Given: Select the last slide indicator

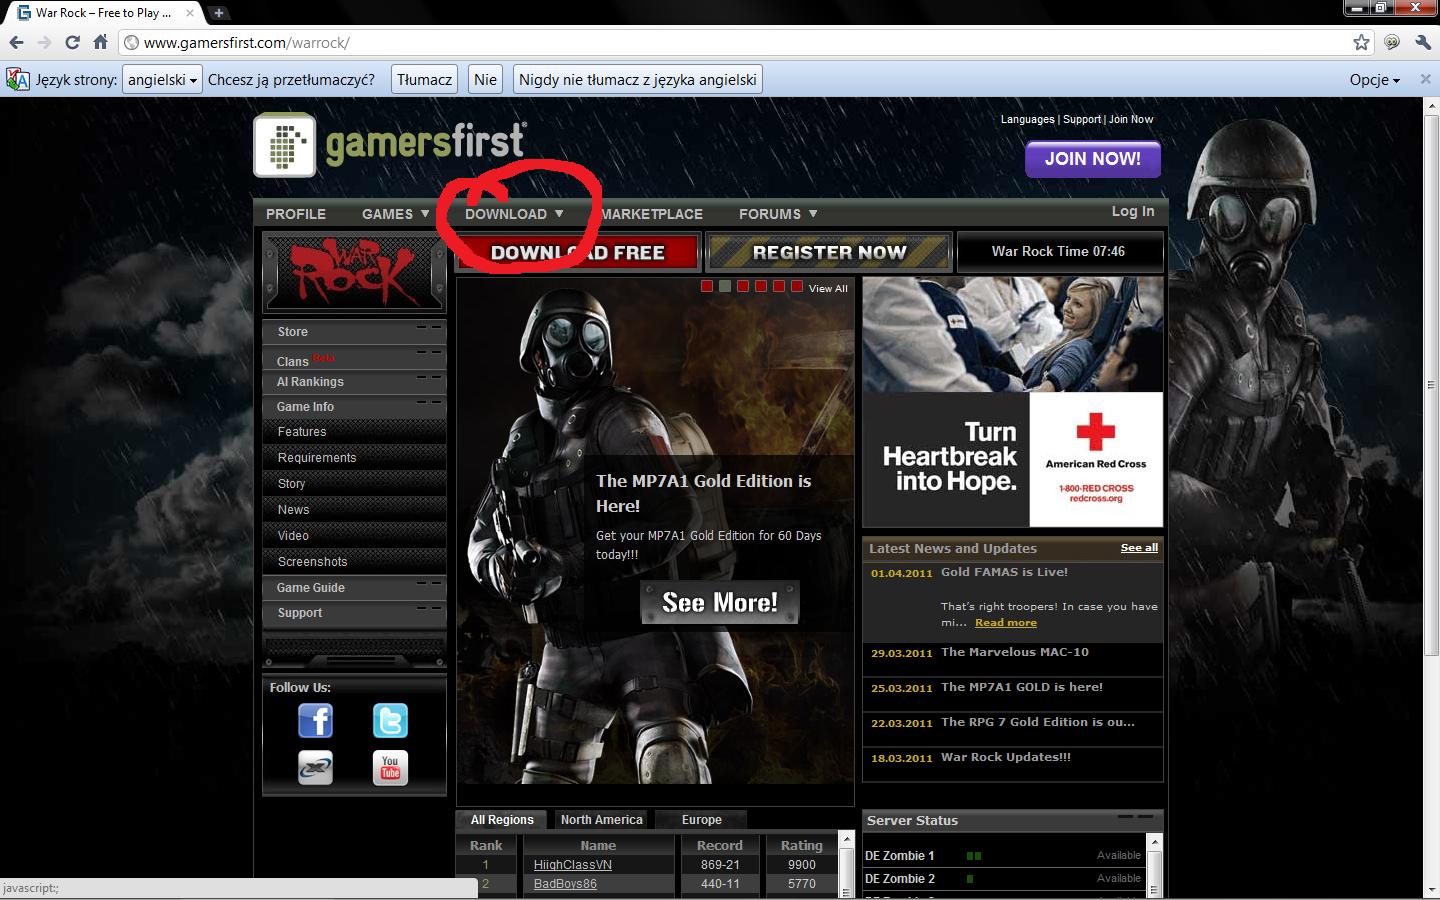Looking at the screenshot, I should pyautogui.click(x=797, y=286).
